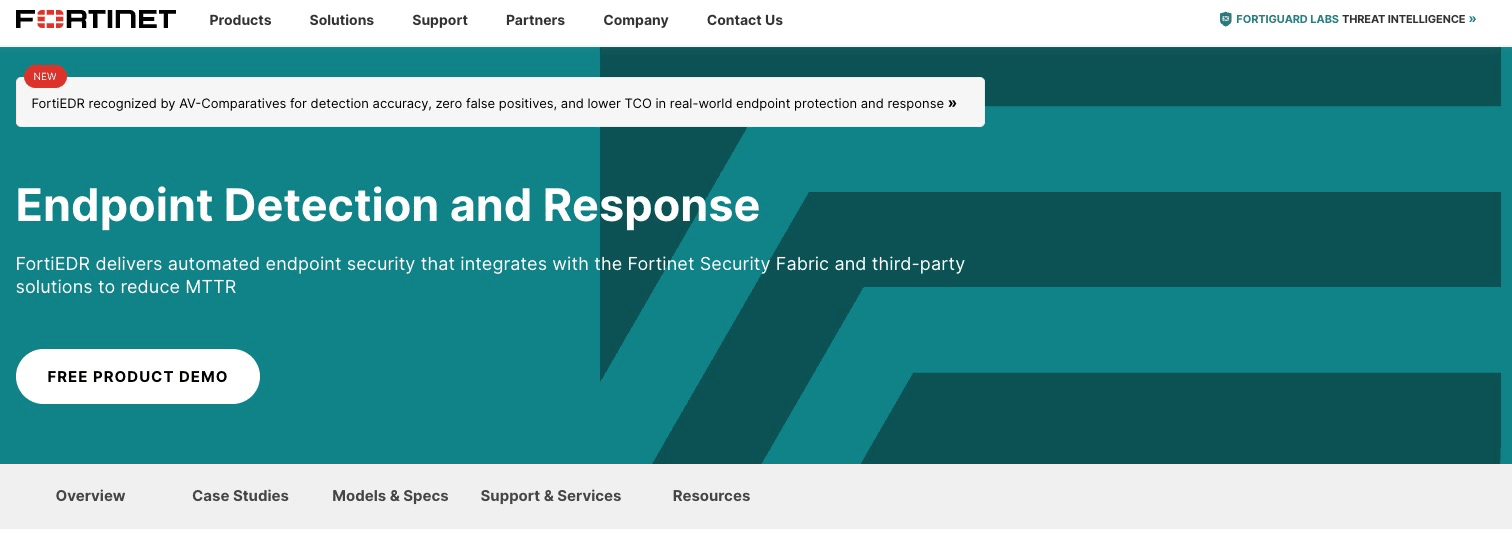Click the Free Product Demo button
This screenshot has width=1512, height=560.
tap(138, 377)
